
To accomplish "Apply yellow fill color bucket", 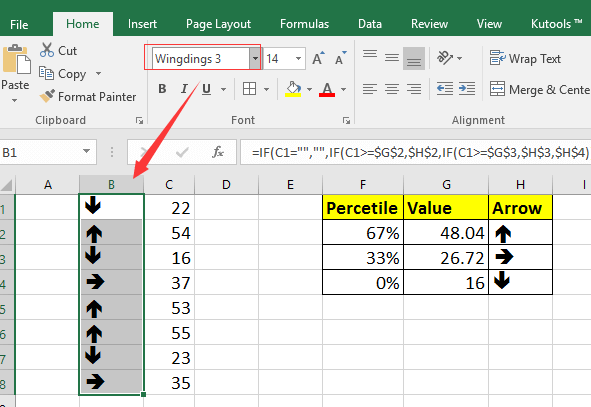I will click(x=293, y=89).
